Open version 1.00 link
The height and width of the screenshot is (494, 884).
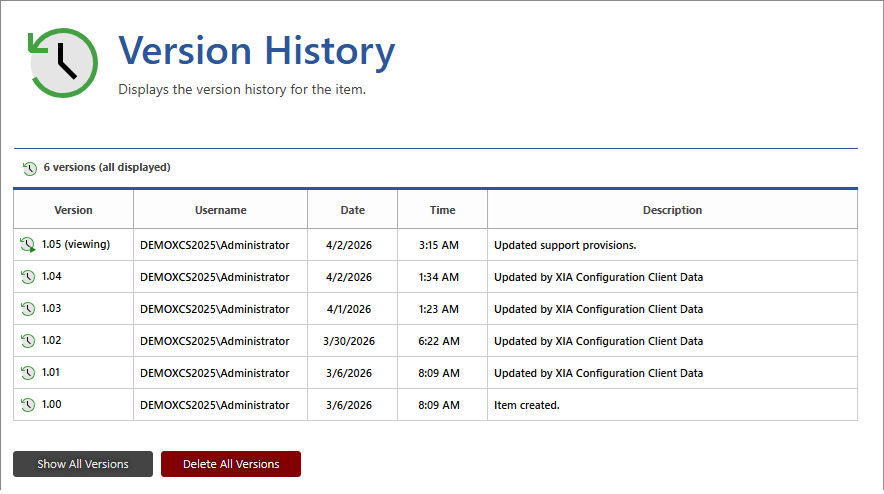pos(51,405)
